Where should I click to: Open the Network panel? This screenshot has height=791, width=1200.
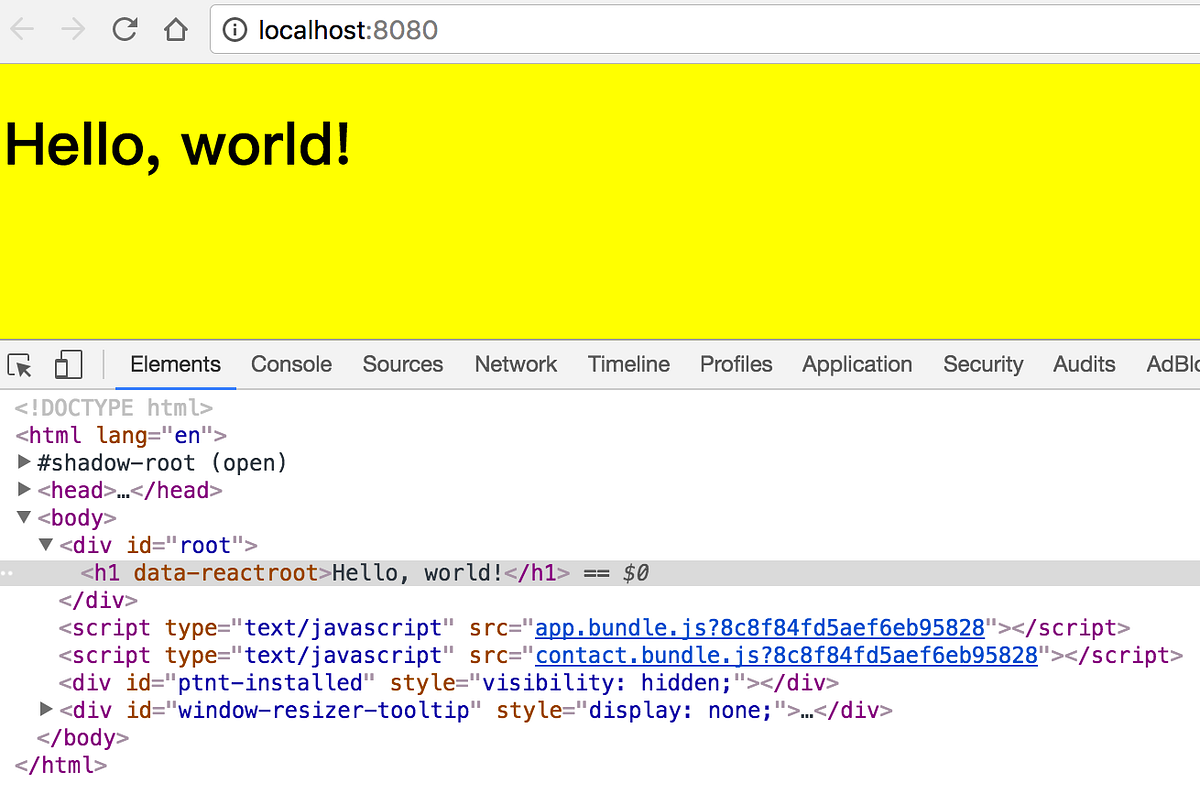[515, 364]
